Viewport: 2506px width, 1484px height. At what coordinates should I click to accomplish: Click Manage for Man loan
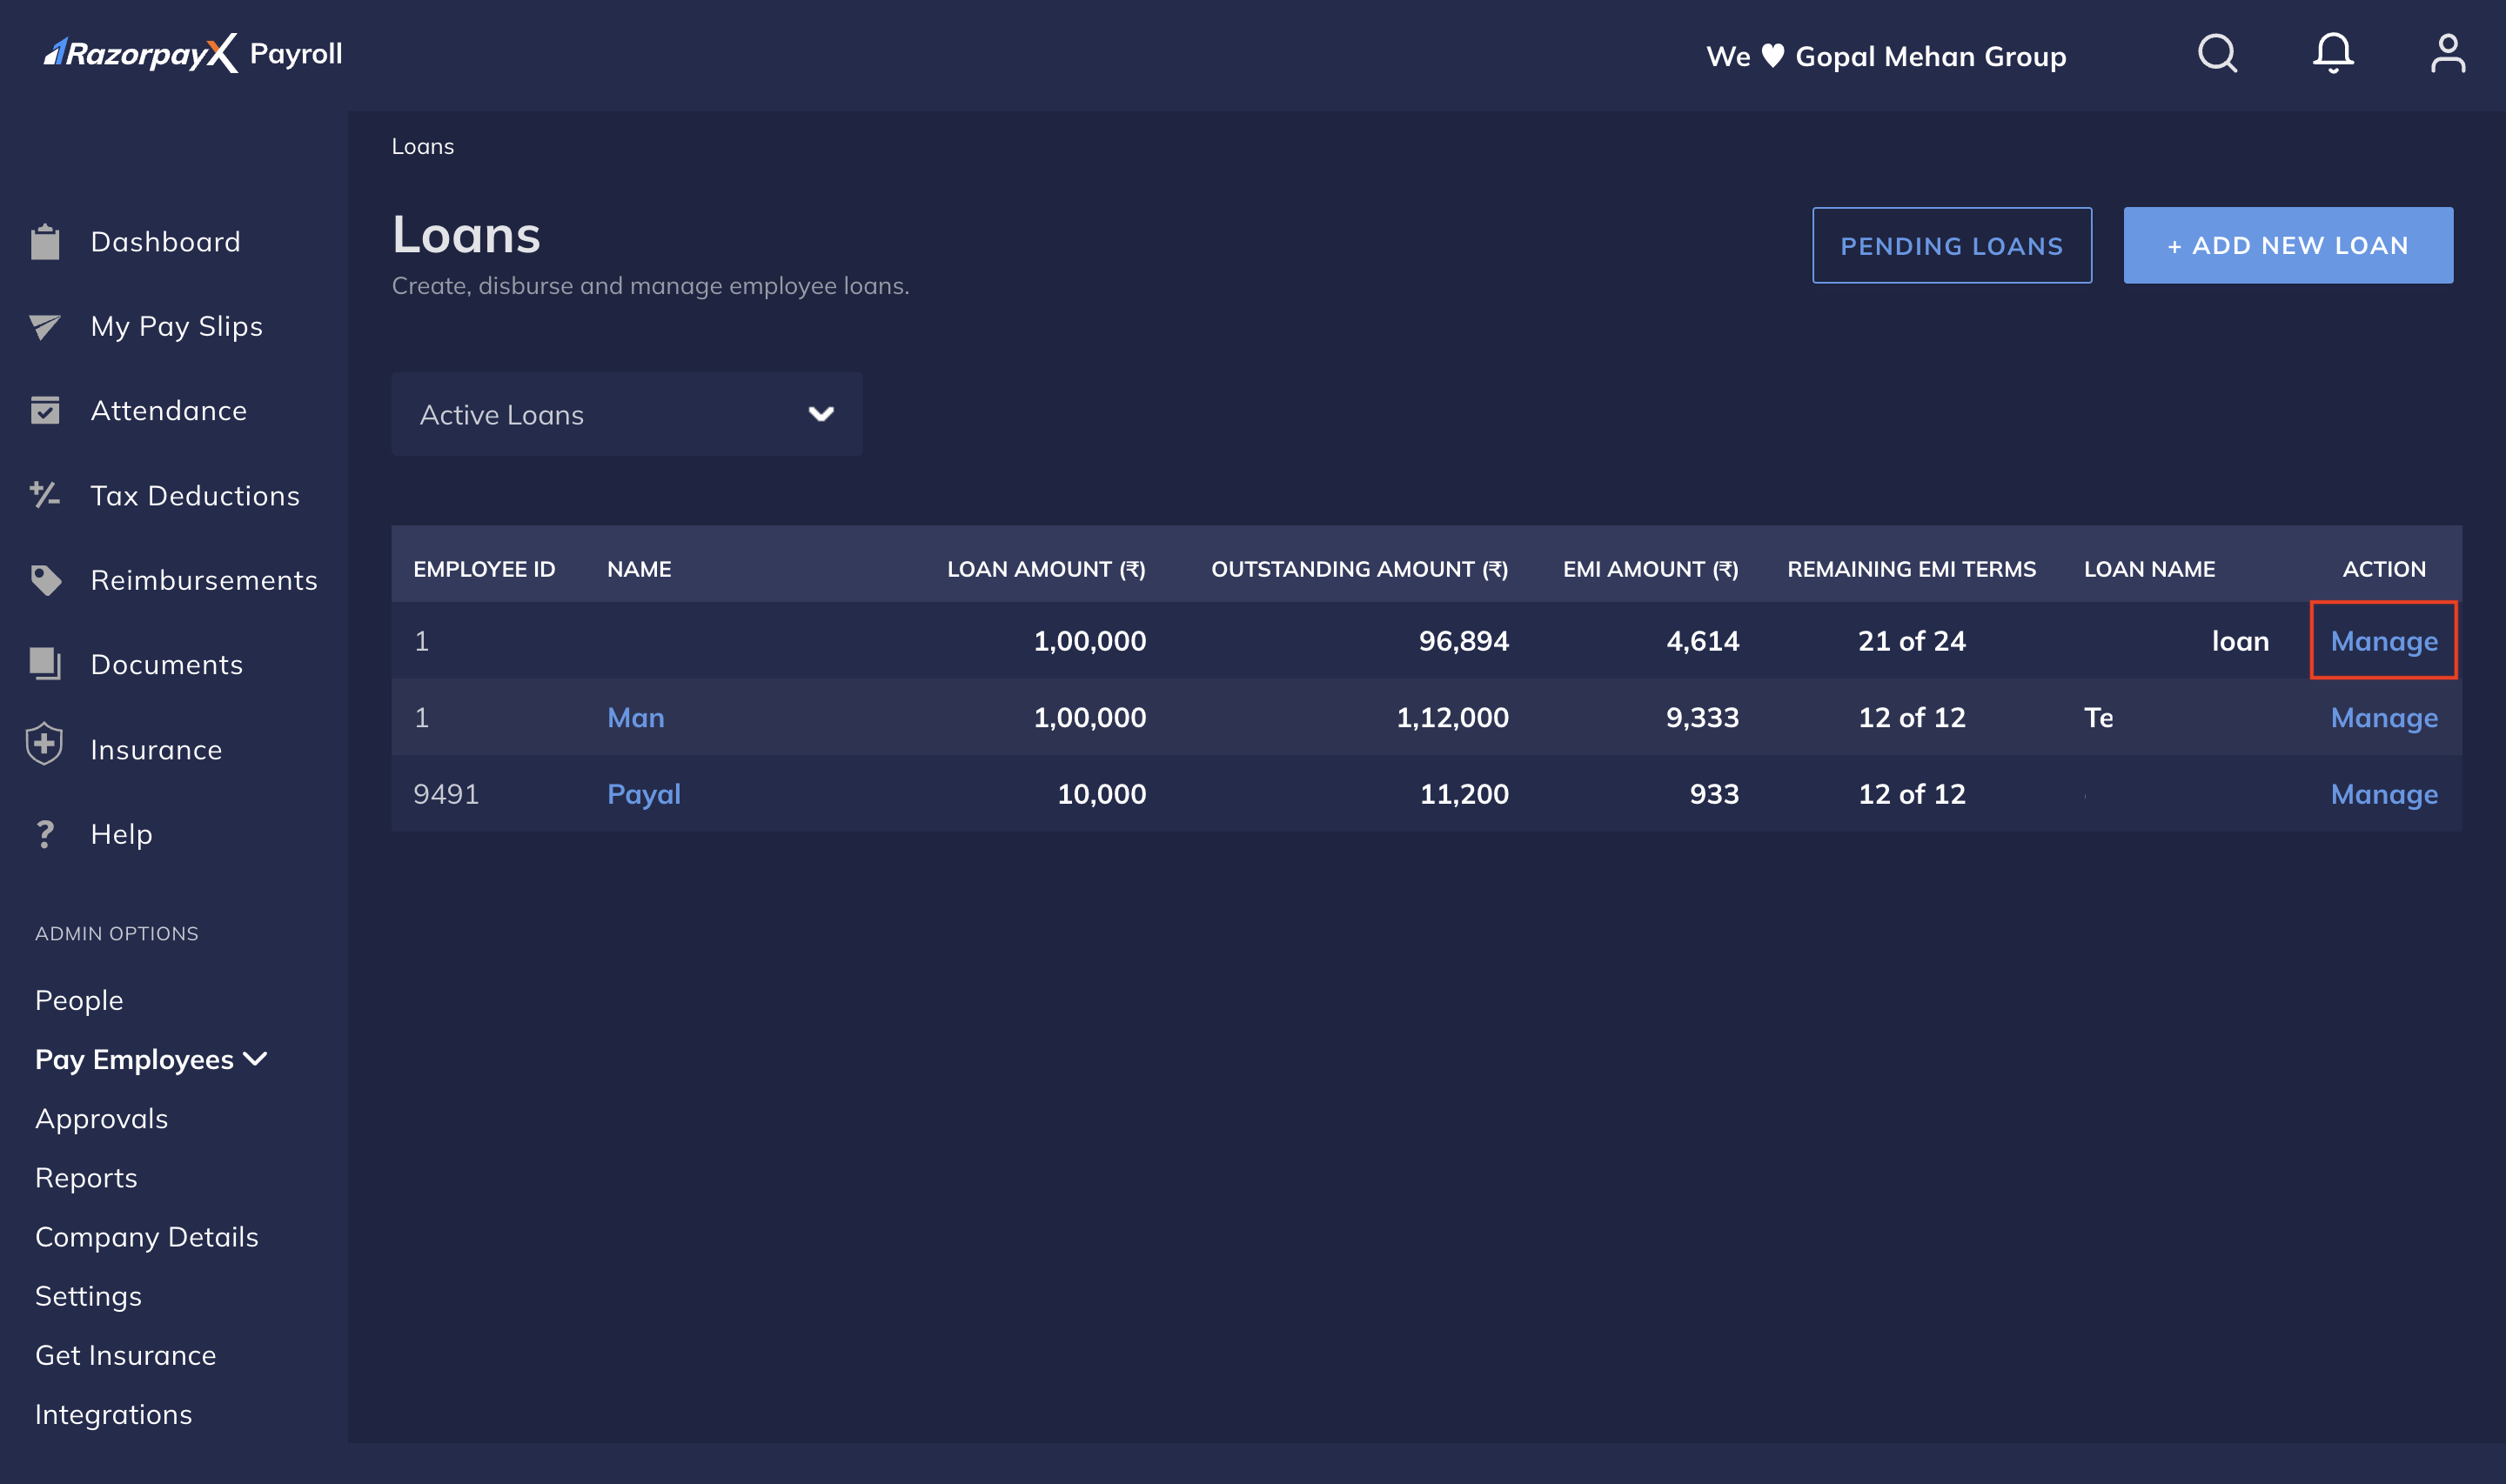point(2384,716)
